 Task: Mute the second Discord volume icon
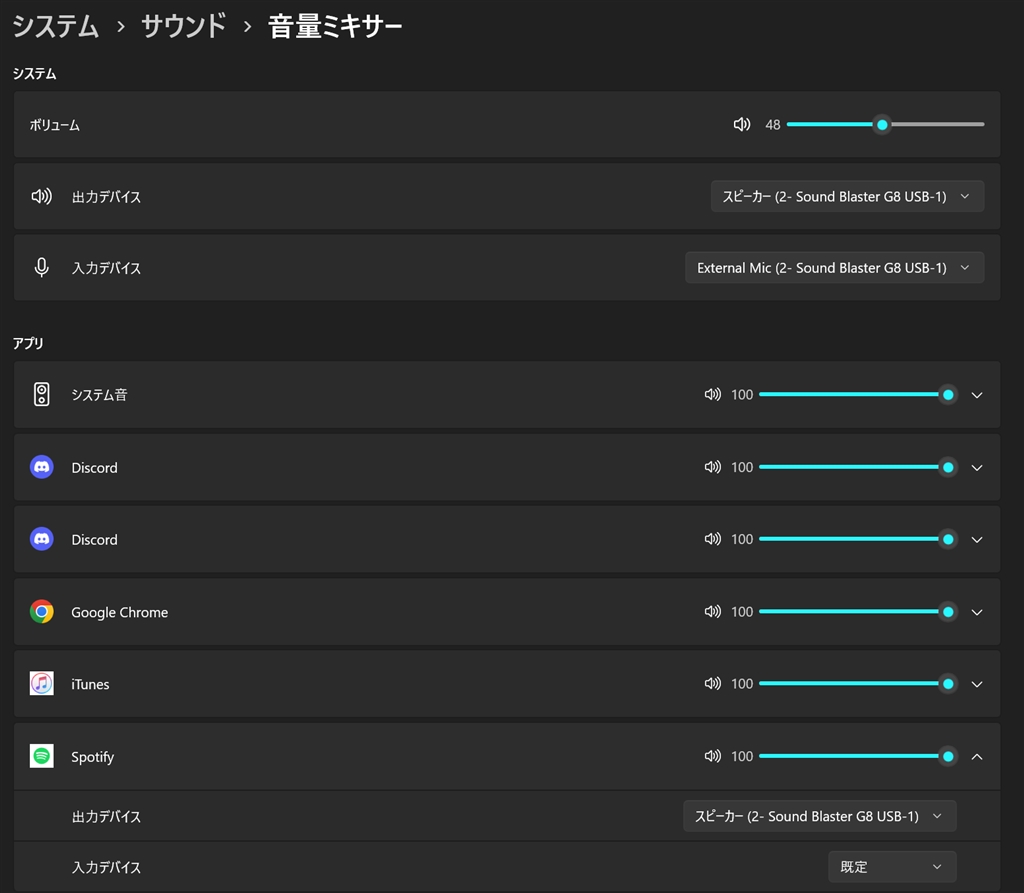712,539
